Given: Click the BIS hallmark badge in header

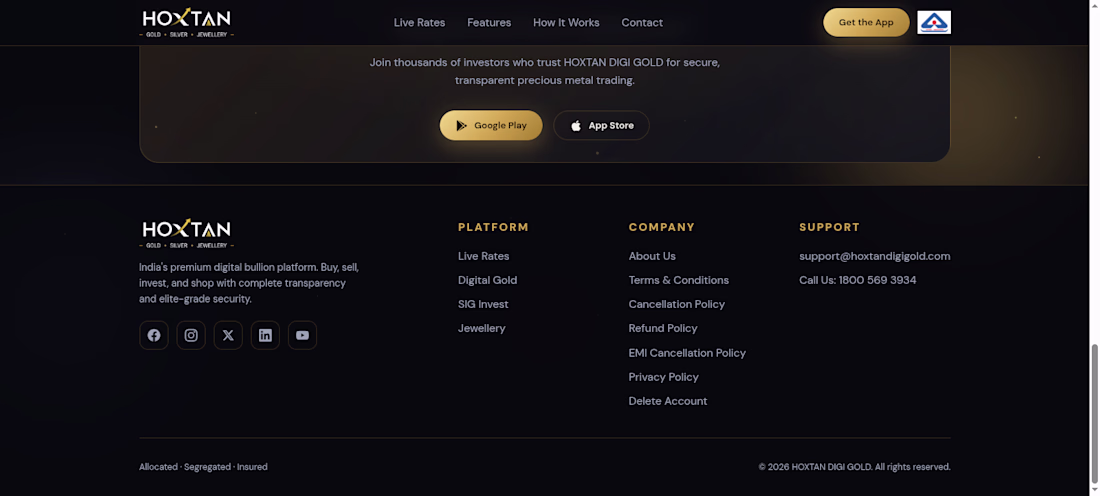Looking at the screenshot, I should pos(934,22).
